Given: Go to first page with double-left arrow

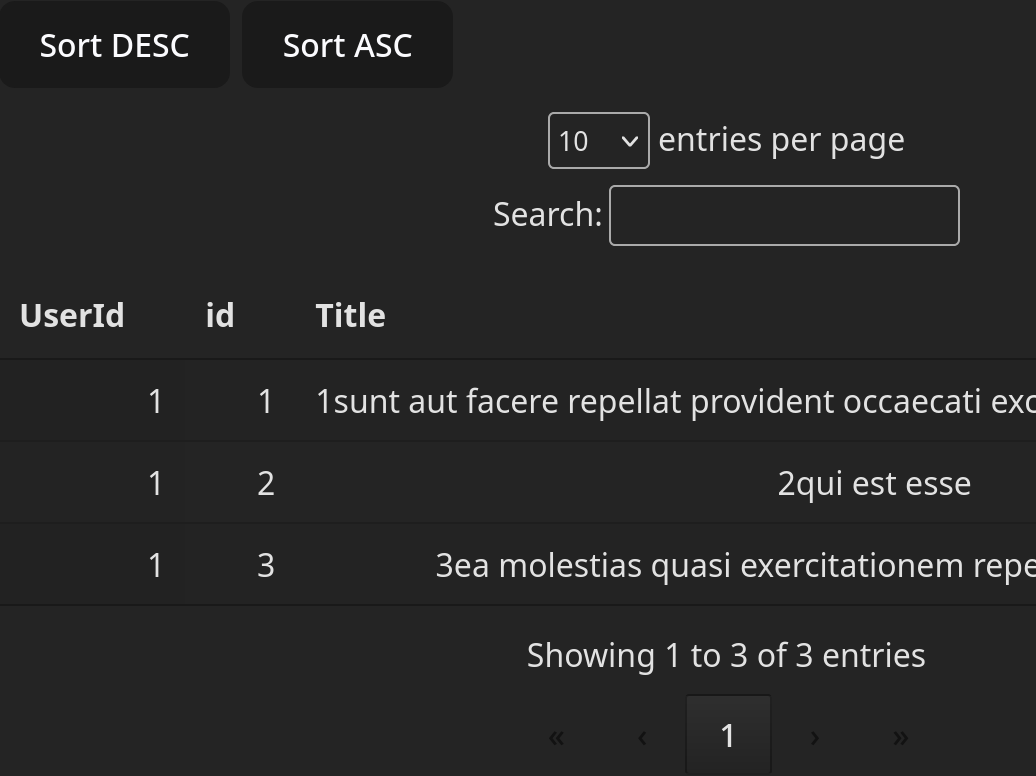Looking at the screenshot, I should pyautogui.click(x=557, y=737).
